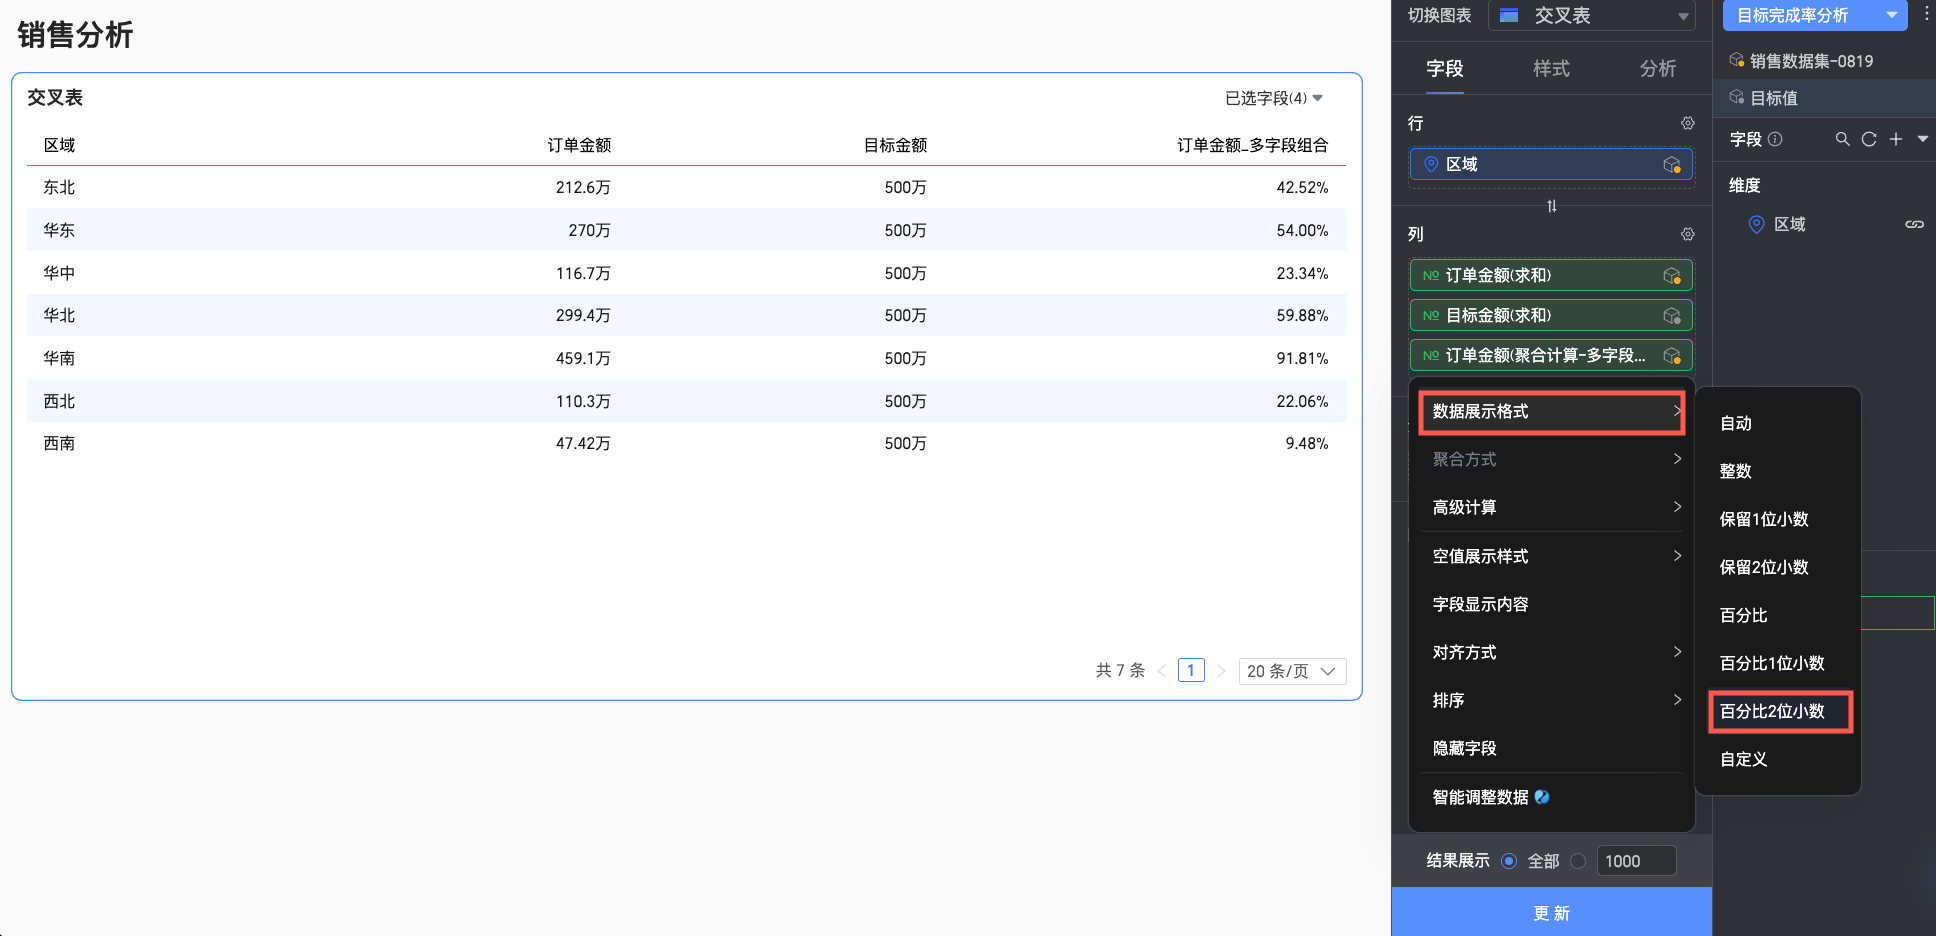Expand 高级计算 submenu

point(1552,507)
